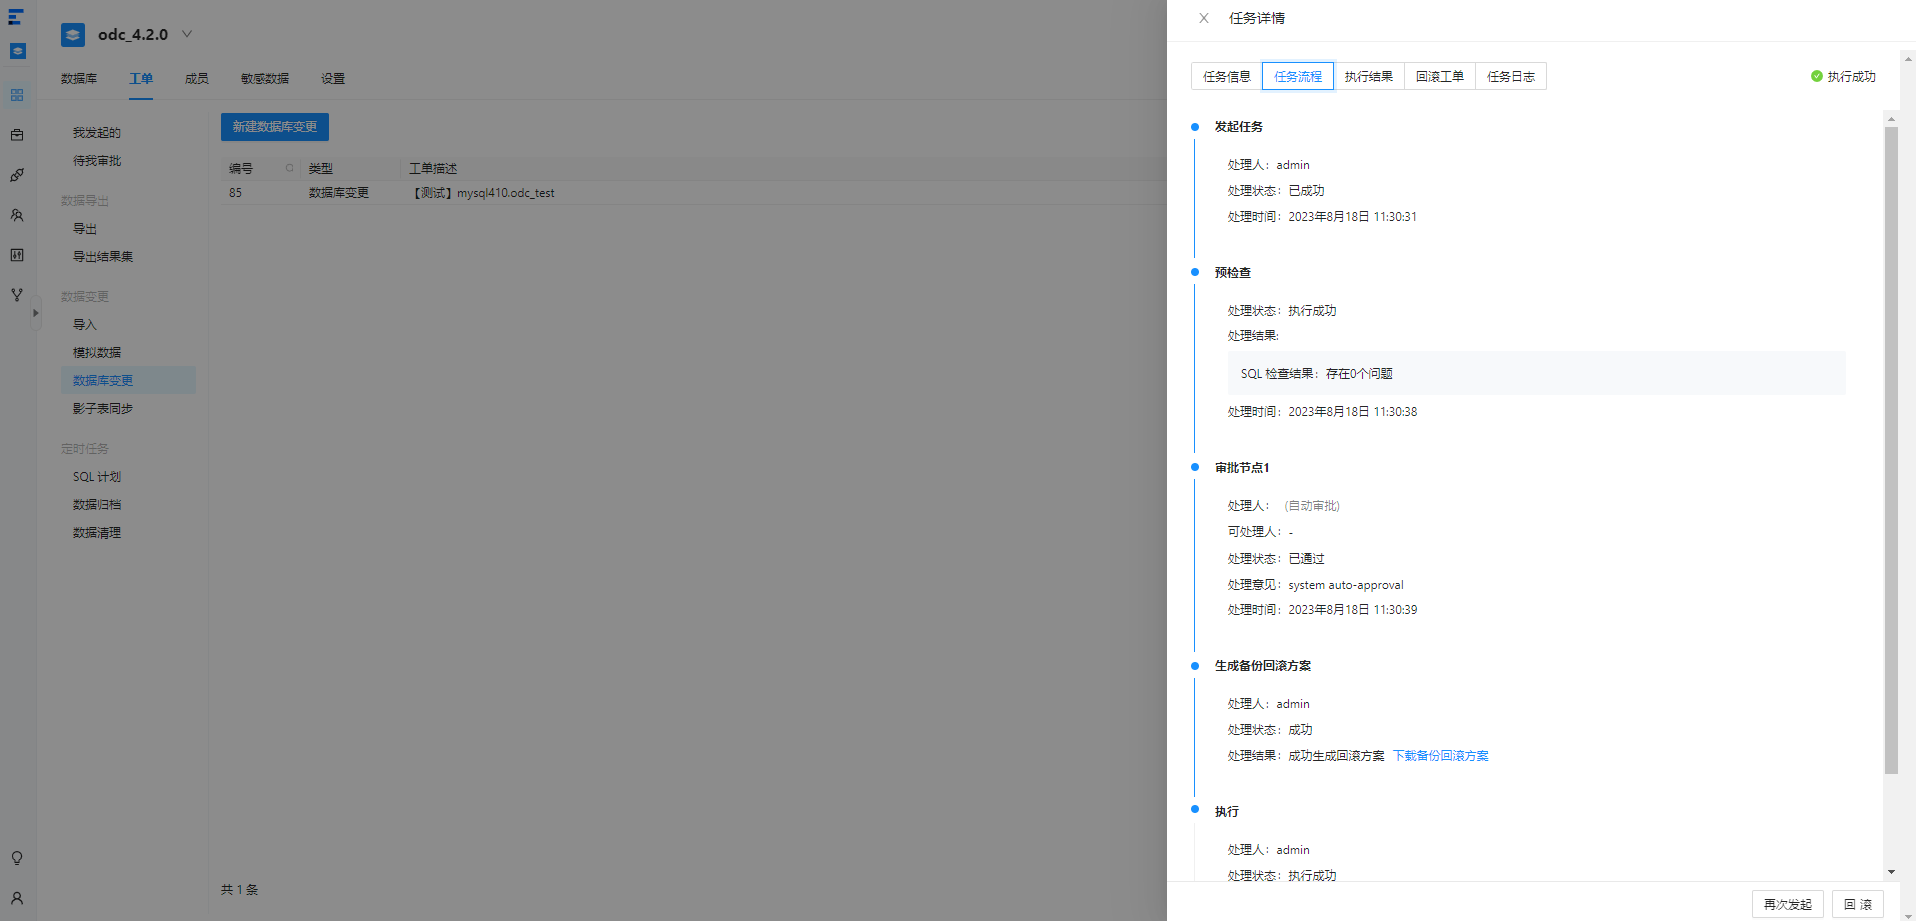Click the 回滚 button at the bottom

click(x=1858, y=904)
